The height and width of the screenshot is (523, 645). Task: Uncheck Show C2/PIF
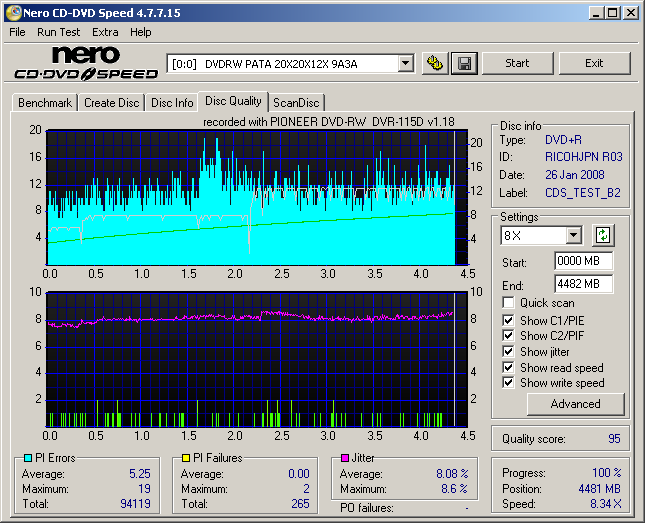[x=508, y=335]
